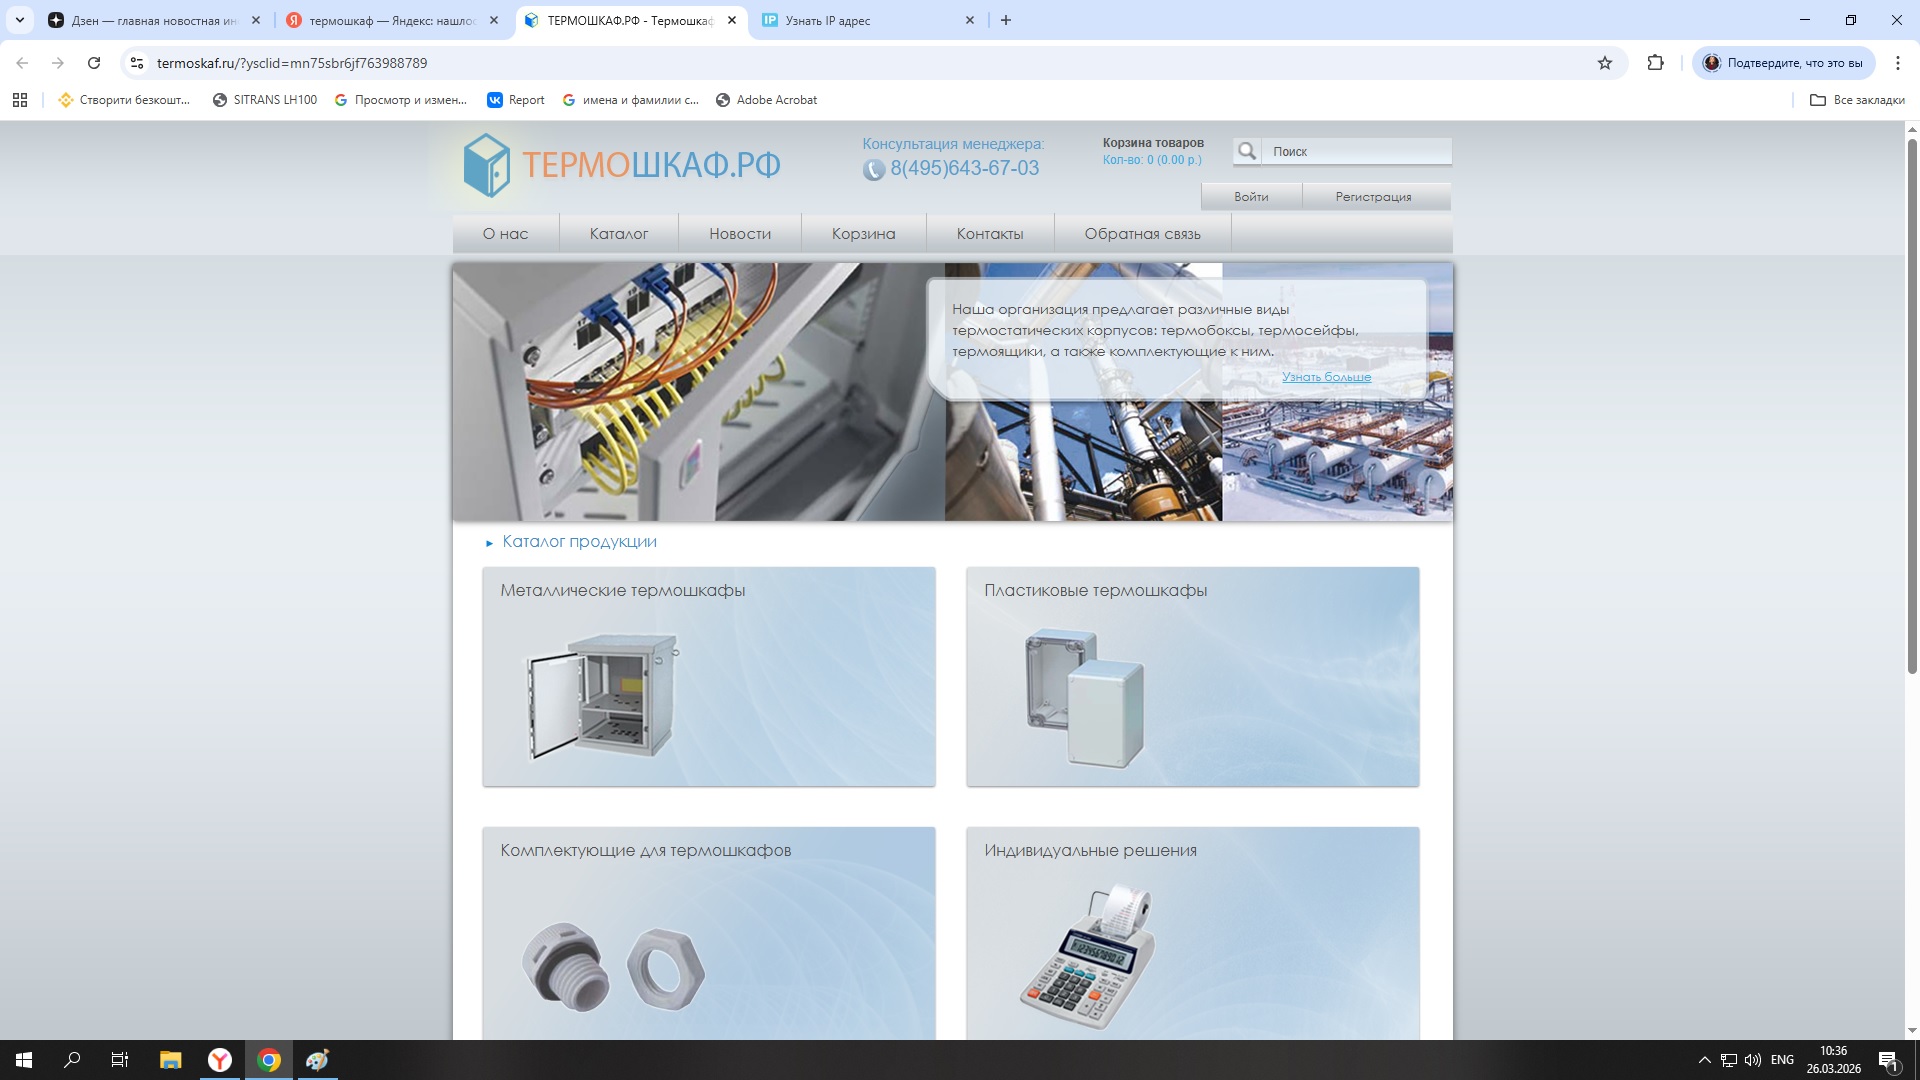This screenshot has width=1920, height=1080.
Task: Open File Explorer from the taskbar
Action: 170,1060
